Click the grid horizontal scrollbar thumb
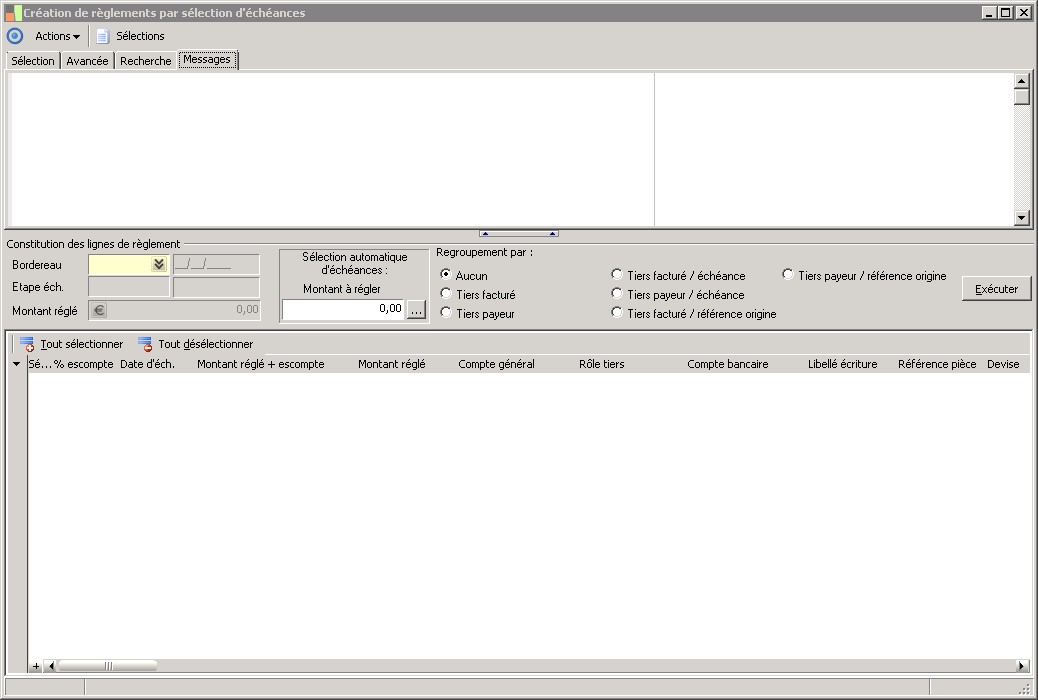This screenshot has width=1038, height=700. tap(107, 666)
